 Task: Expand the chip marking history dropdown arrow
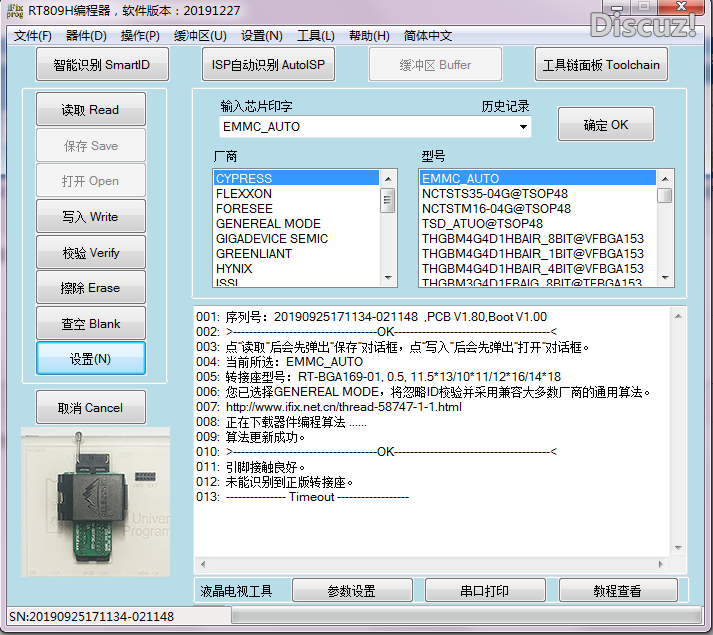click(523, 127)
